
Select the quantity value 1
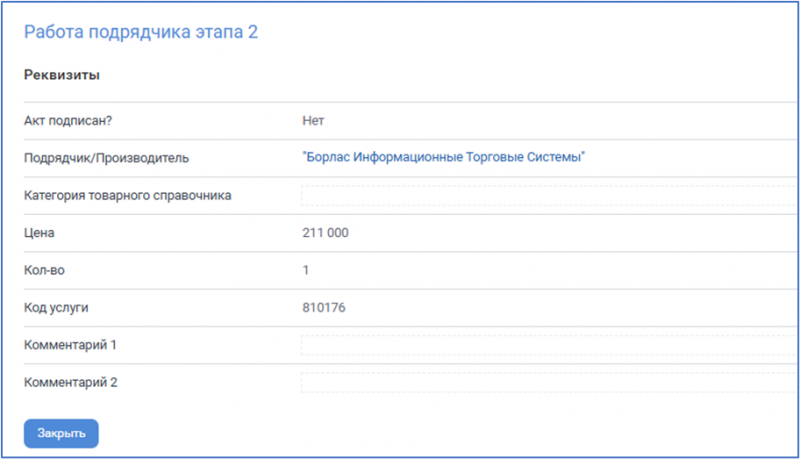(x=306, y=270)
